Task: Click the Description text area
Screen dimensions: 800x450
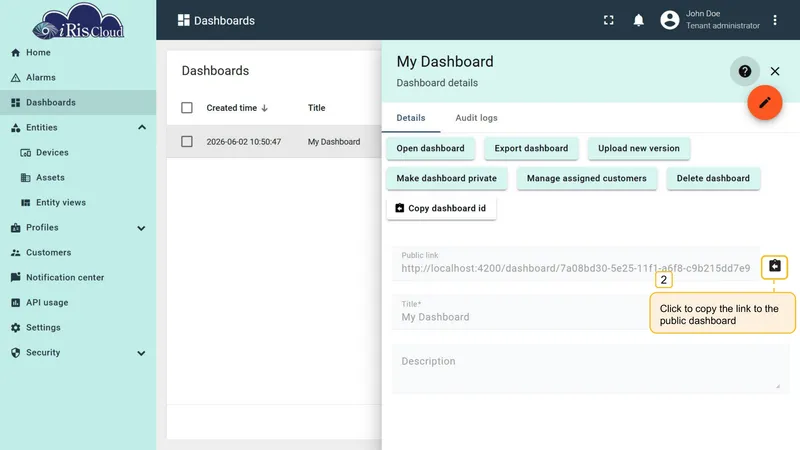Action: tap(590, 369)
